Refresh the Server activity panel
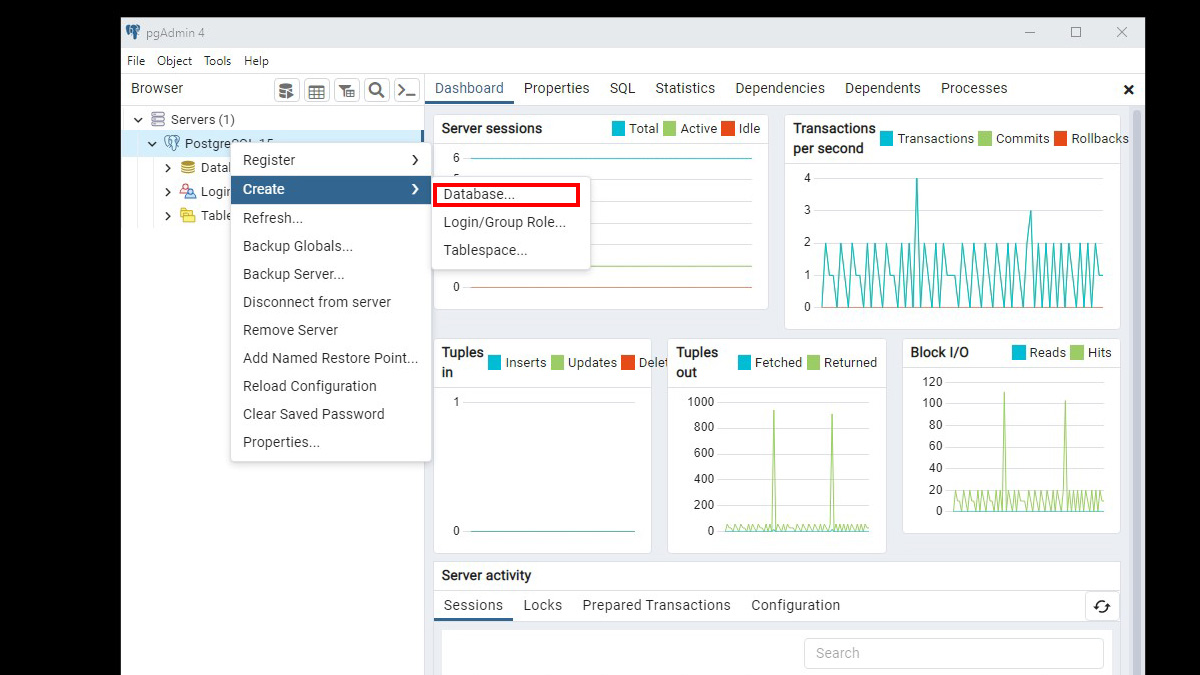This screenshot has width=1200, height=675. tap(1101, 606)
